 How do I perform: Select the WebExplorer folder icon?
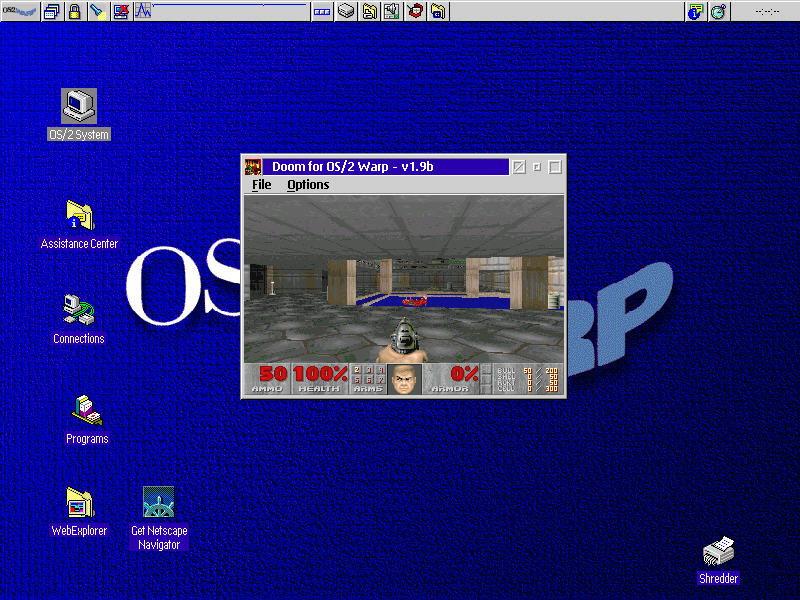point(80,503)
